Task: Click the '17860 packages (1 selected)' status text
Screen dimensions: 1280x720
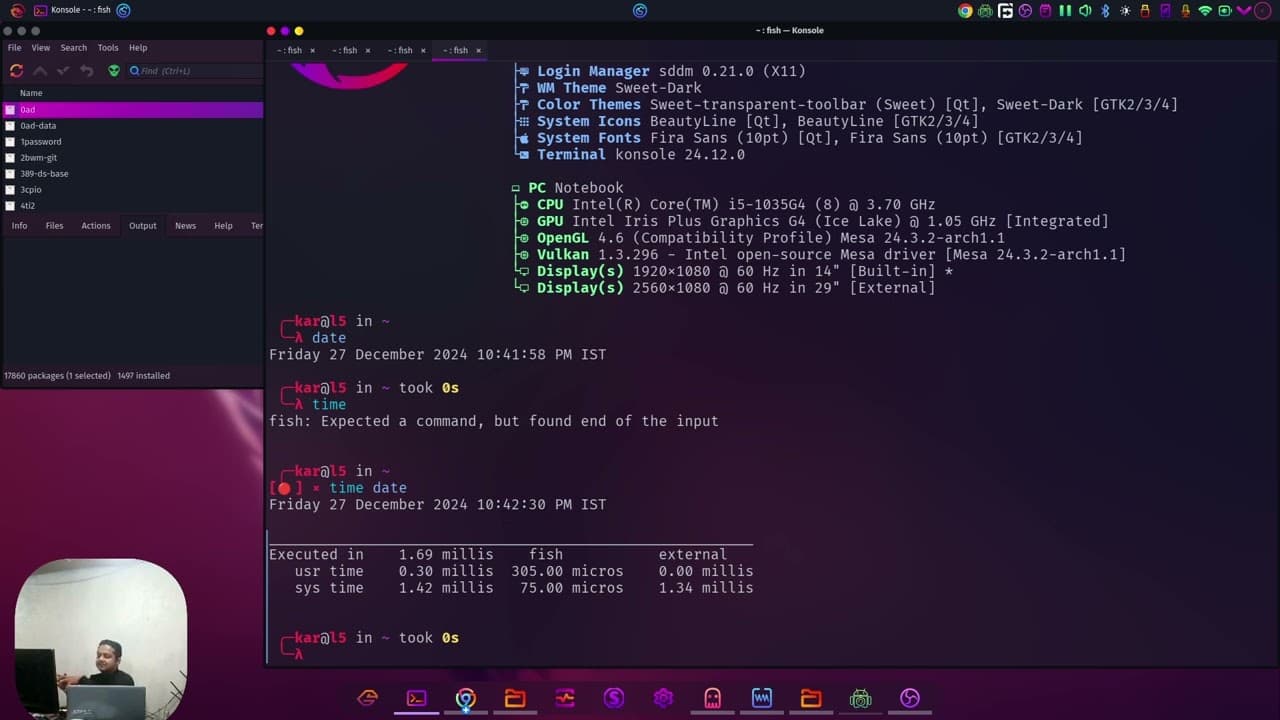Action: click(58, 376)
